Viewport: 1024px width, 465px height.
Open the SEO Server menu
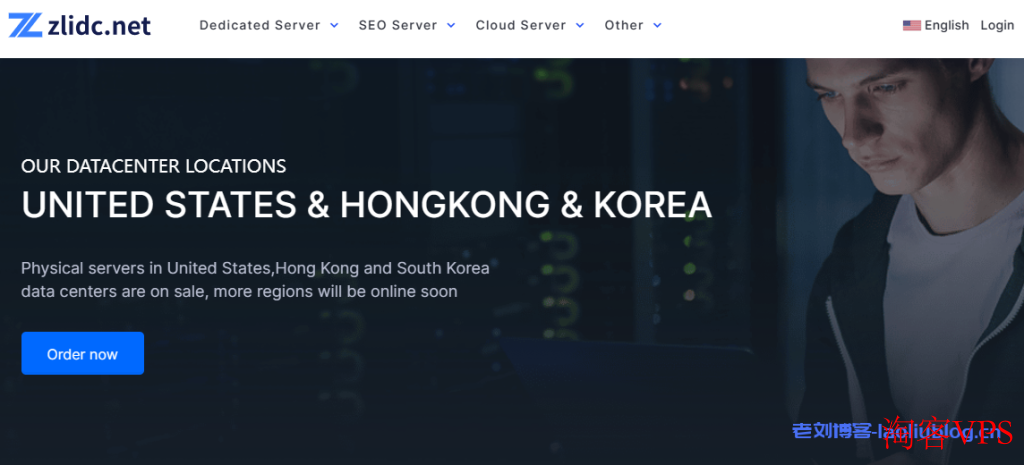click(398, 25)
